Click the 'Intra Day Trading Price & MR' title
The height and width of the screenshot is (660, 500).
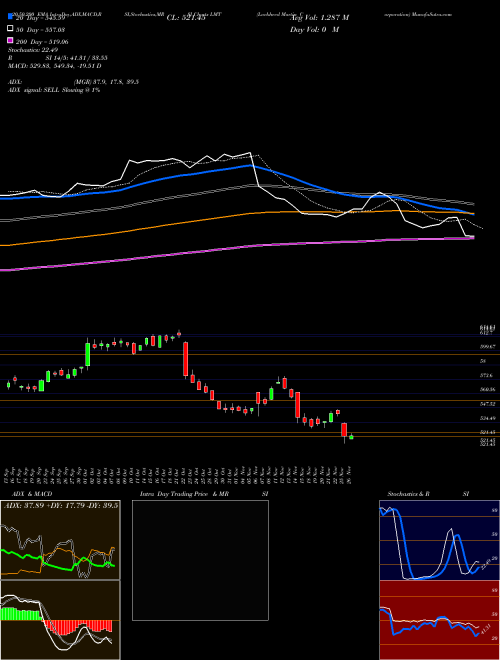pyautogui.click(x=185, y=494)
